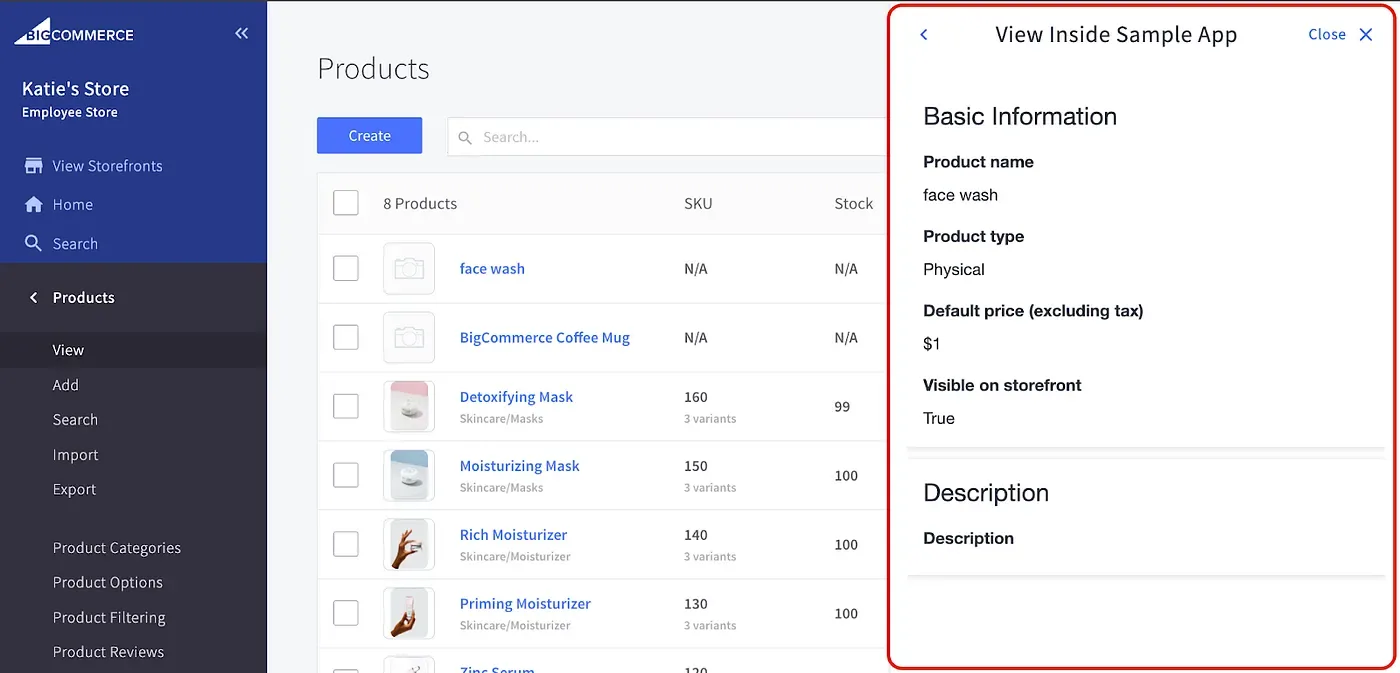Click SKU value 150

[696, 466]
